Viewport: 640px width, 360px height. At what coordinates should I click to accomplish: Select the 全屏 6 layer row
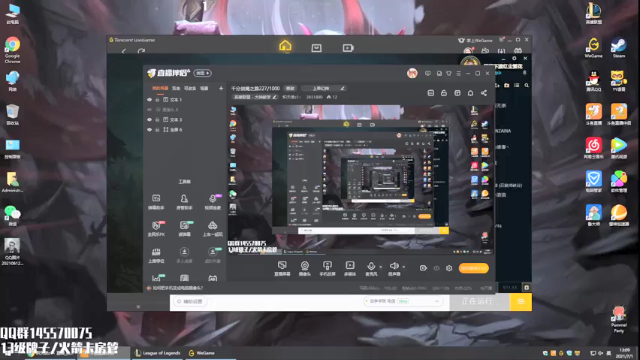184,130
